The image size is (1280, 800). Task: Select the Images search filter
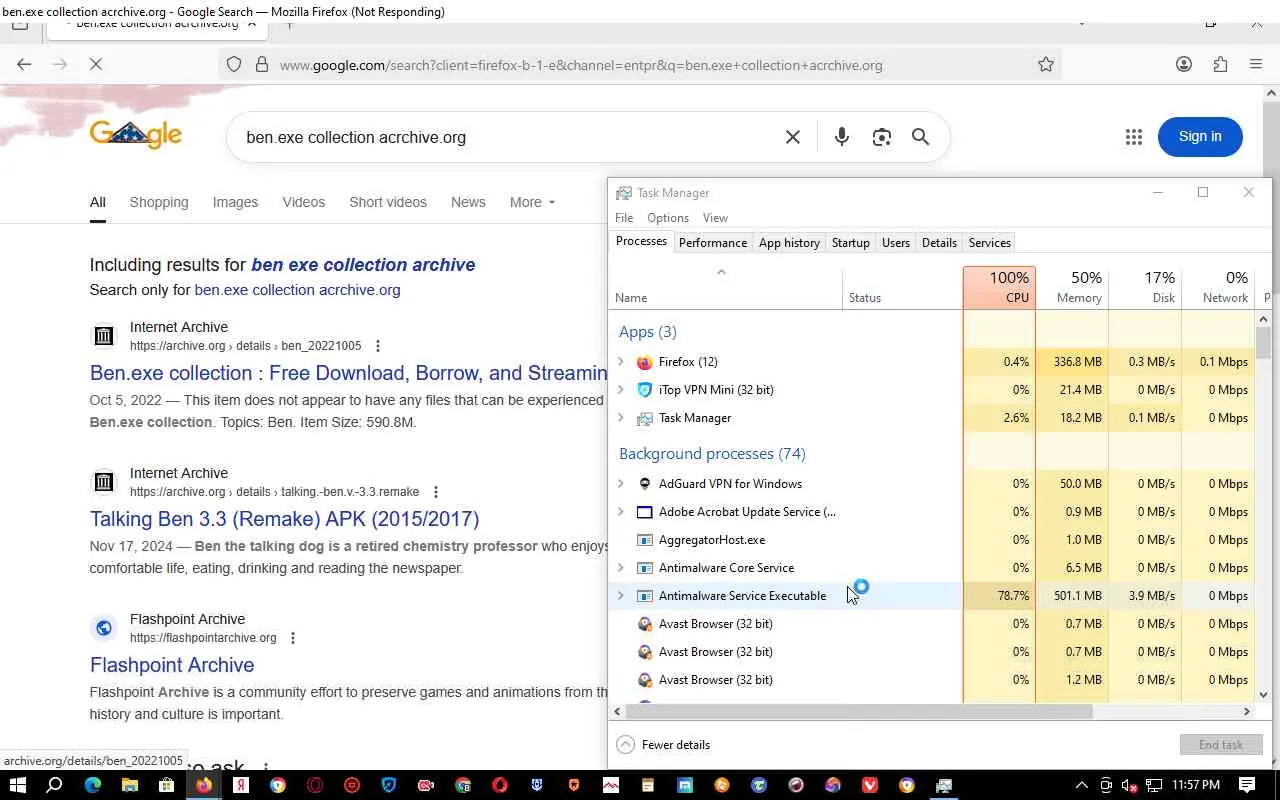(x=235, y=202)
